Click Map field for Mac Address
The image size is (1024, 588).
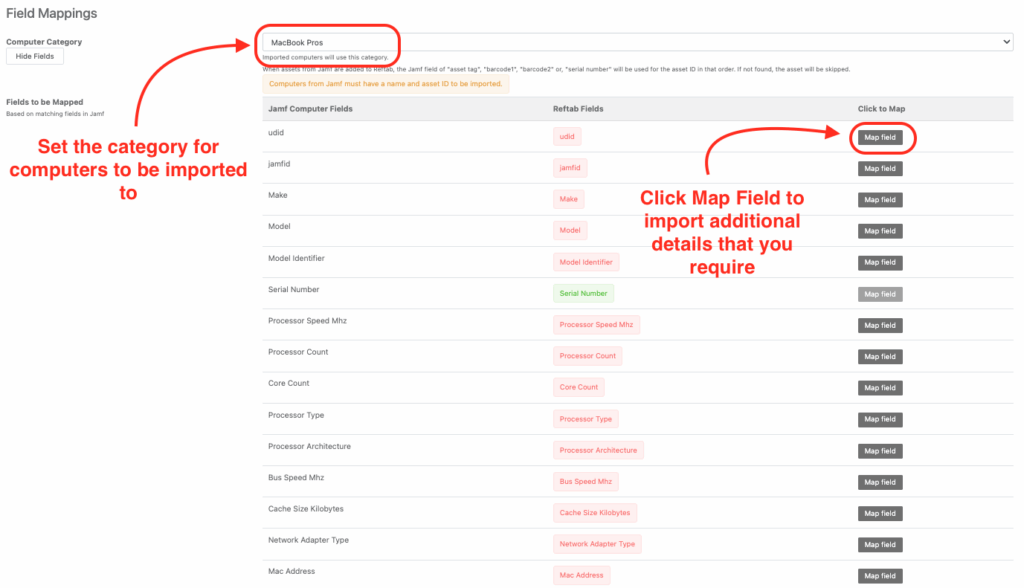(880, 576)
